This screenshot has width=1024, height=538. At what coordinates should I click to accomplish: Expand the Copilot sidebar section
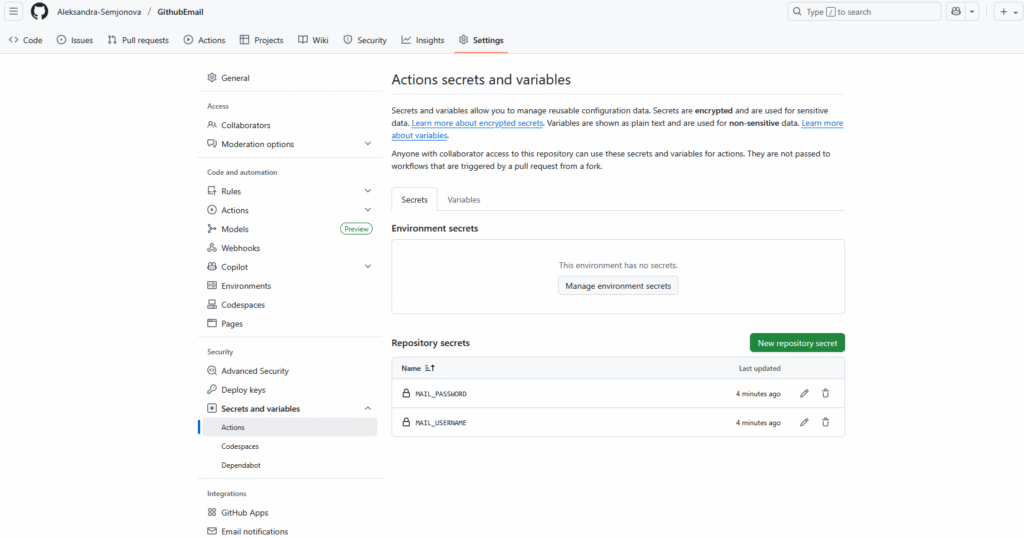368,267
